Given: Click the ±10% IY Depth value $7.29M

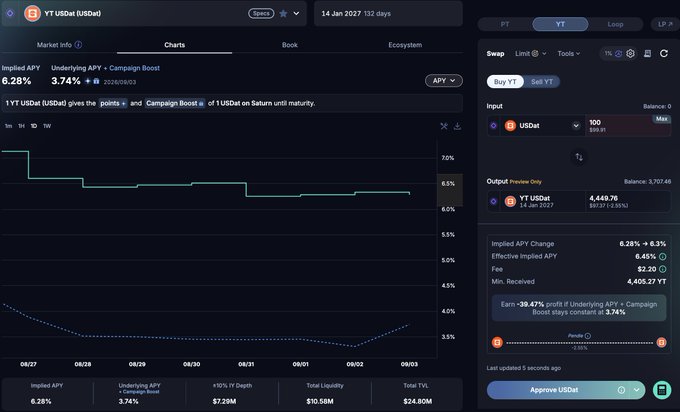Looking at the screenshot, I should click(x=224, y=402).
